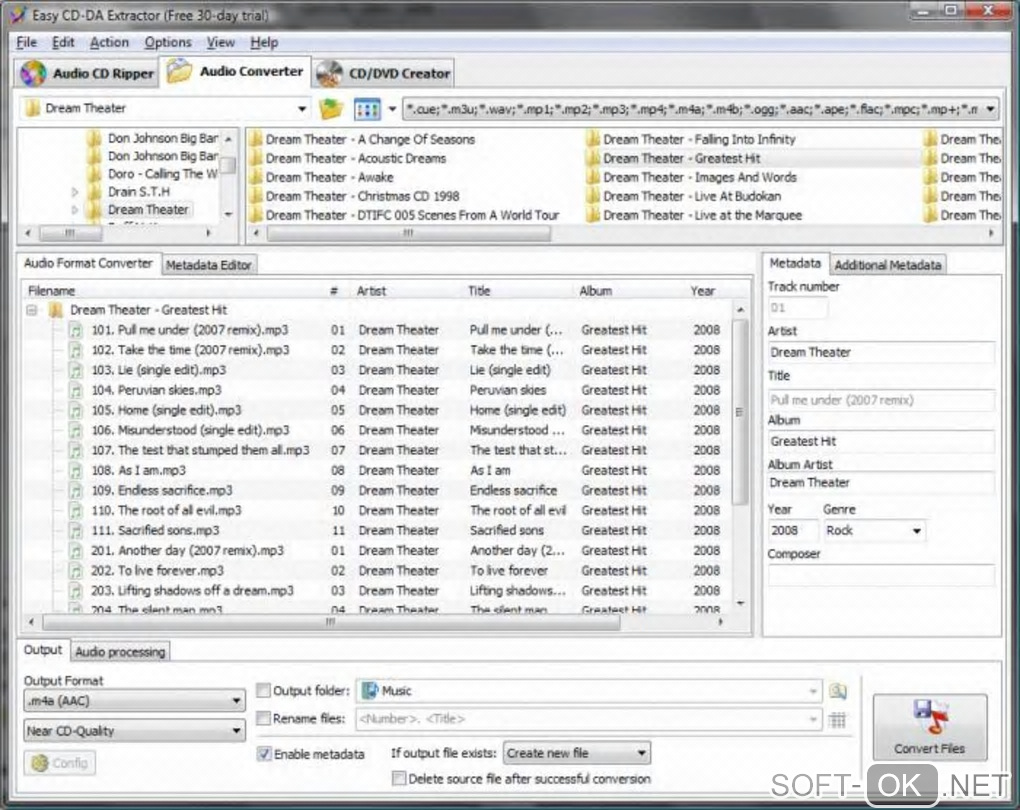Browse output folder with magnifier icon
This screenshot has width=1020, height=810.
point(838,691)
